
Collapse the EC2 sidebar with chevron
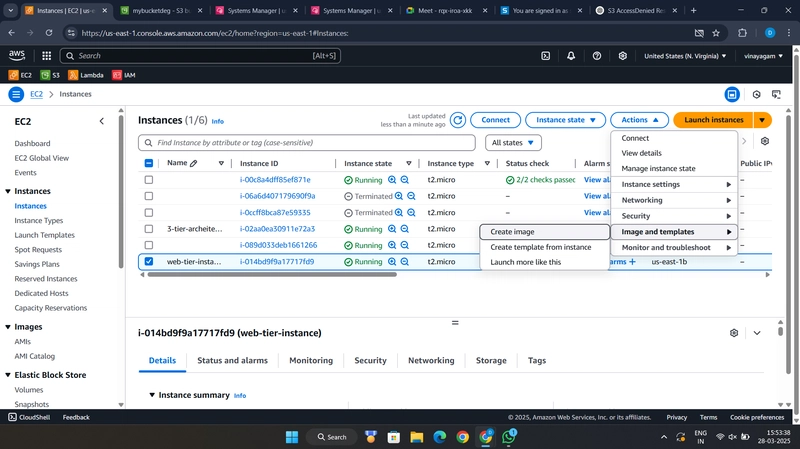point(102,121)
